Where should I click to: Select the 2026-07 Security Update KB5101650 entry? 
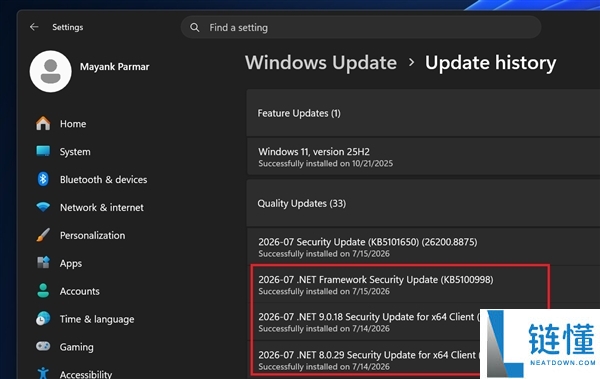tap(423, 247)
